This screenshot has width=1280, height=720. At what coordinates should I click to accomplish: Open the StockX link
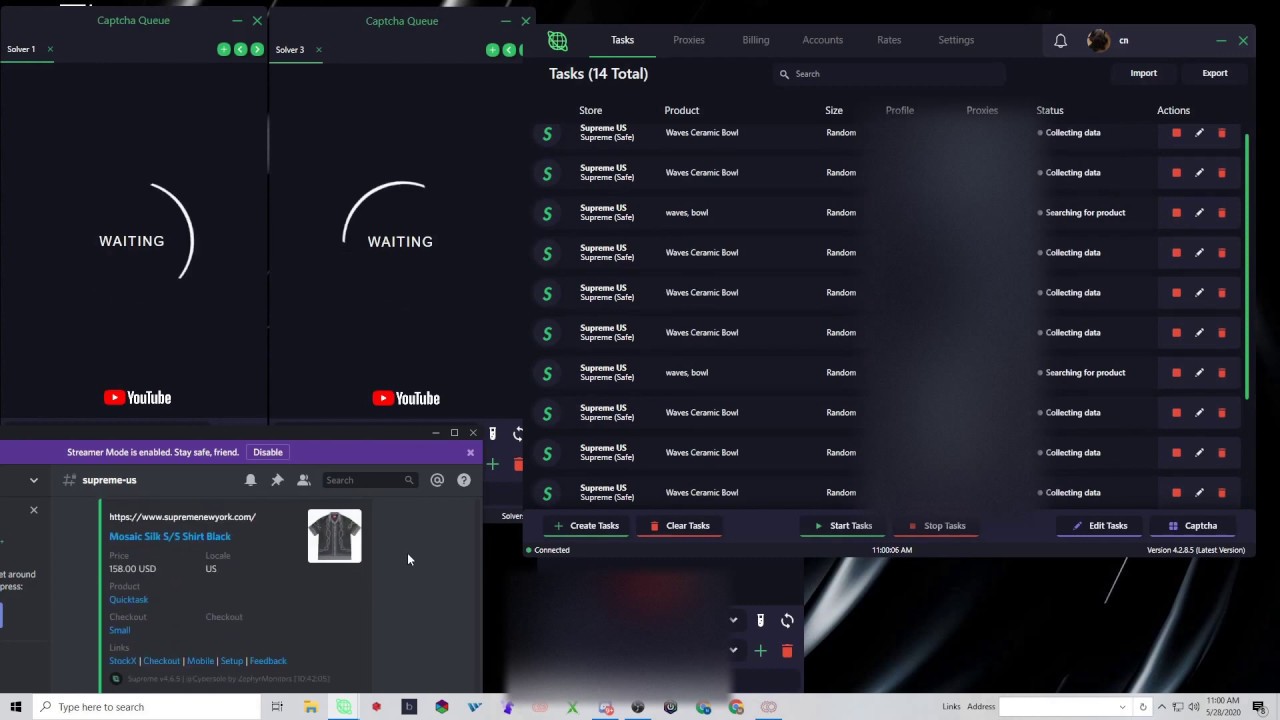point(122,661)
